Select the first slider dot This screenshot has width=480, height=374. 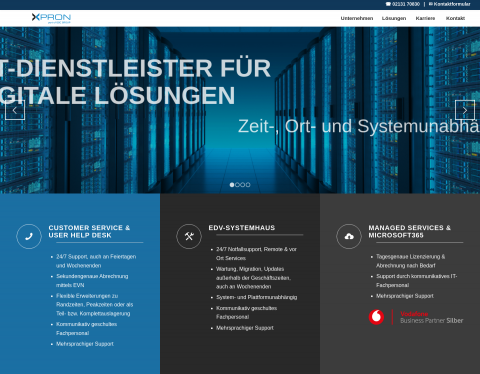tap(232, 185)
